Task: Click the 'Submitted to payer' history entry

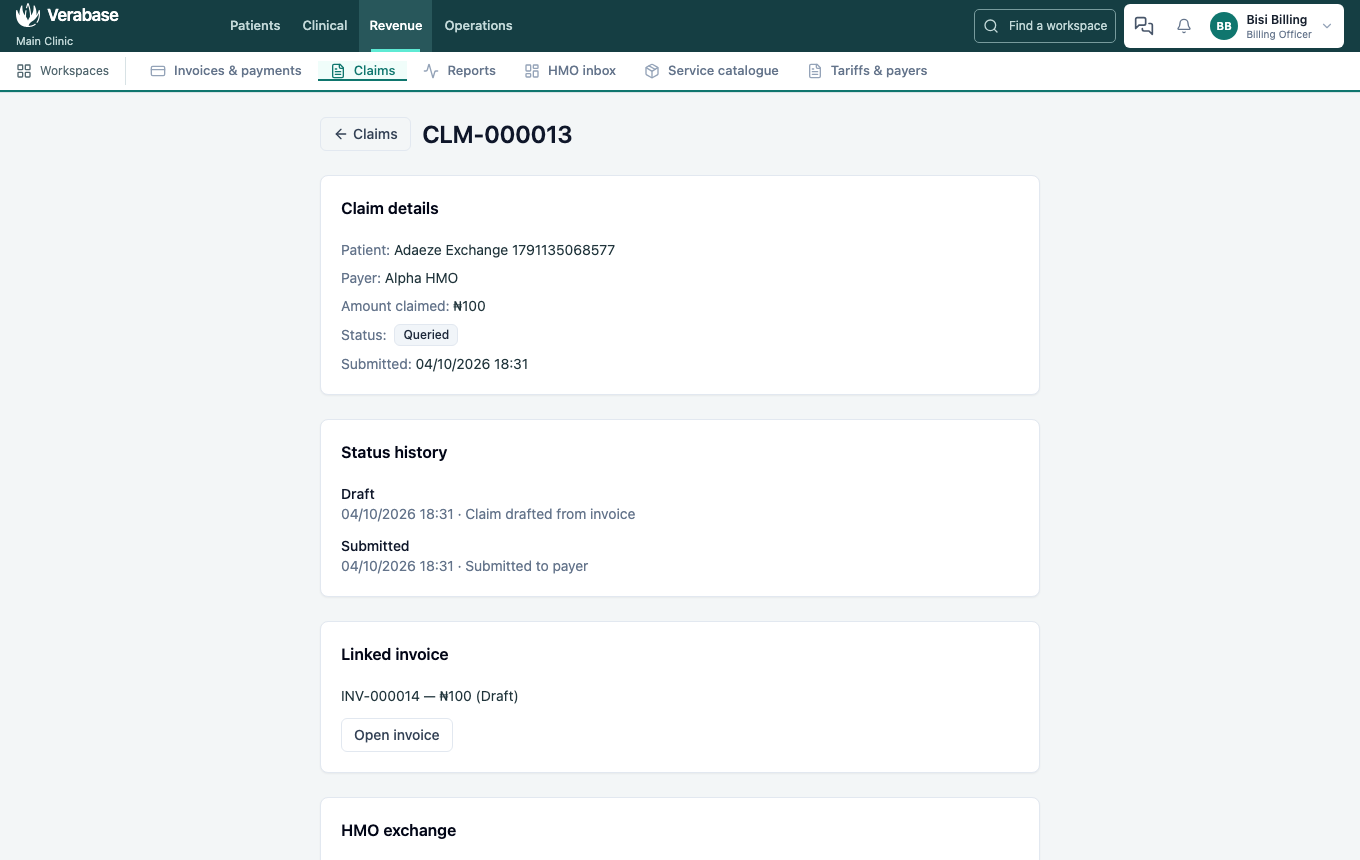Action: [x=526, y=566]
